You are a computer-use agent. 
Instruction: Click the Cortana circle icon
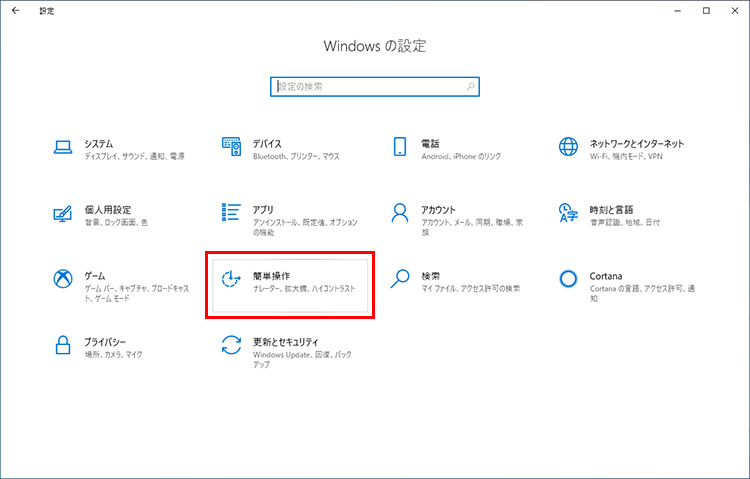568,279
